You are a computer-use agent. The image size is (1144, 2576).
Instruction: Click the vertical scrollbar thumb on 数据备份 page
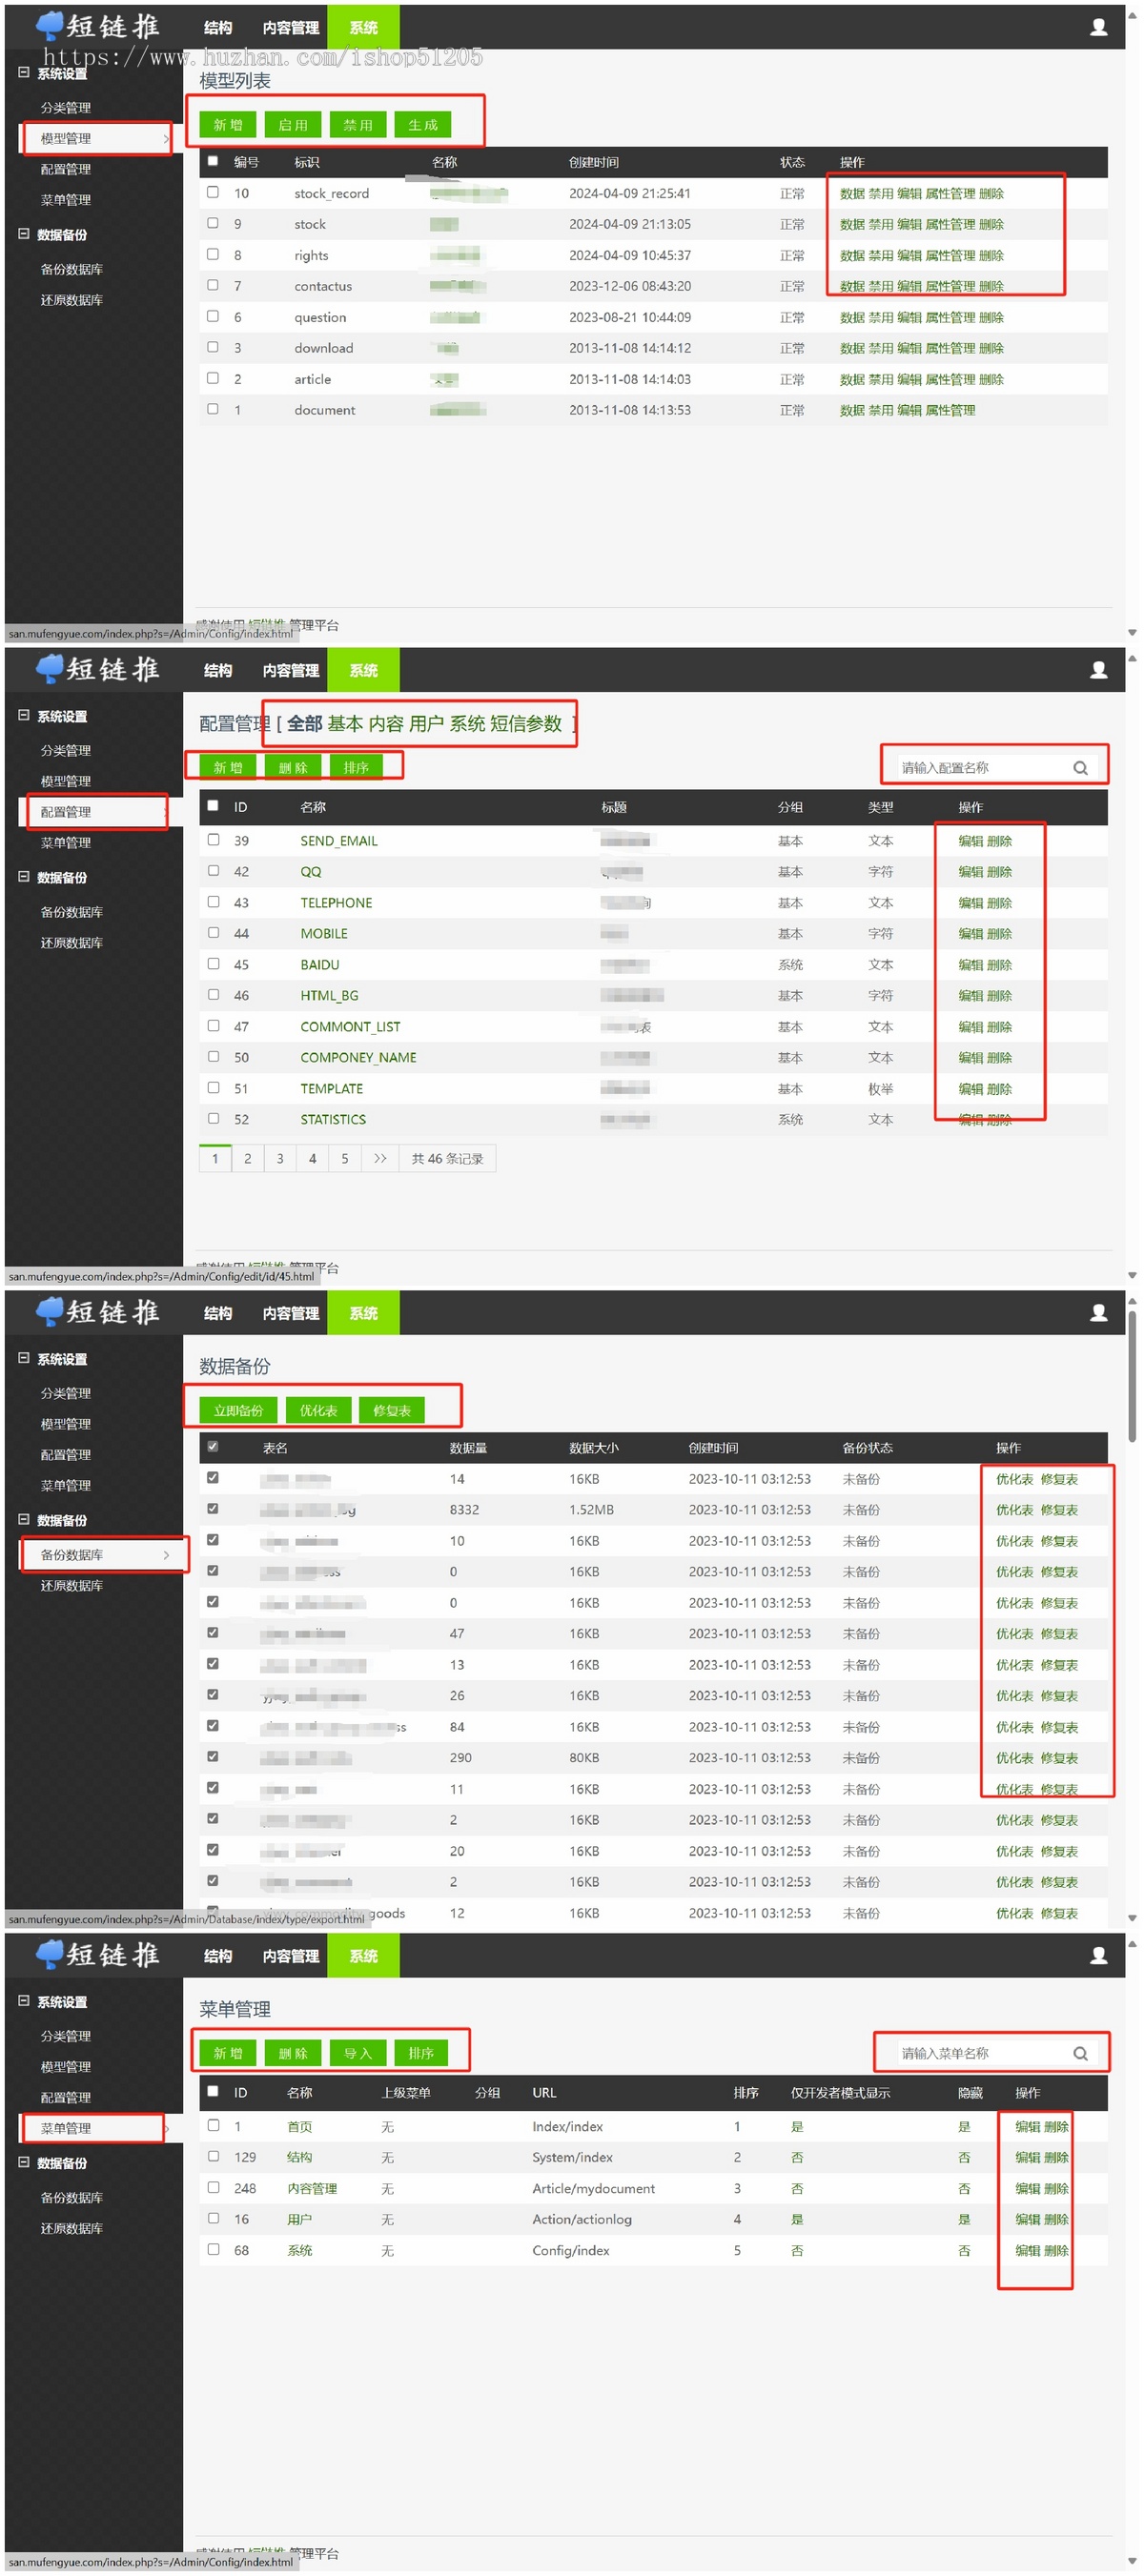pyautogui.click(x=1132, y=1376)
